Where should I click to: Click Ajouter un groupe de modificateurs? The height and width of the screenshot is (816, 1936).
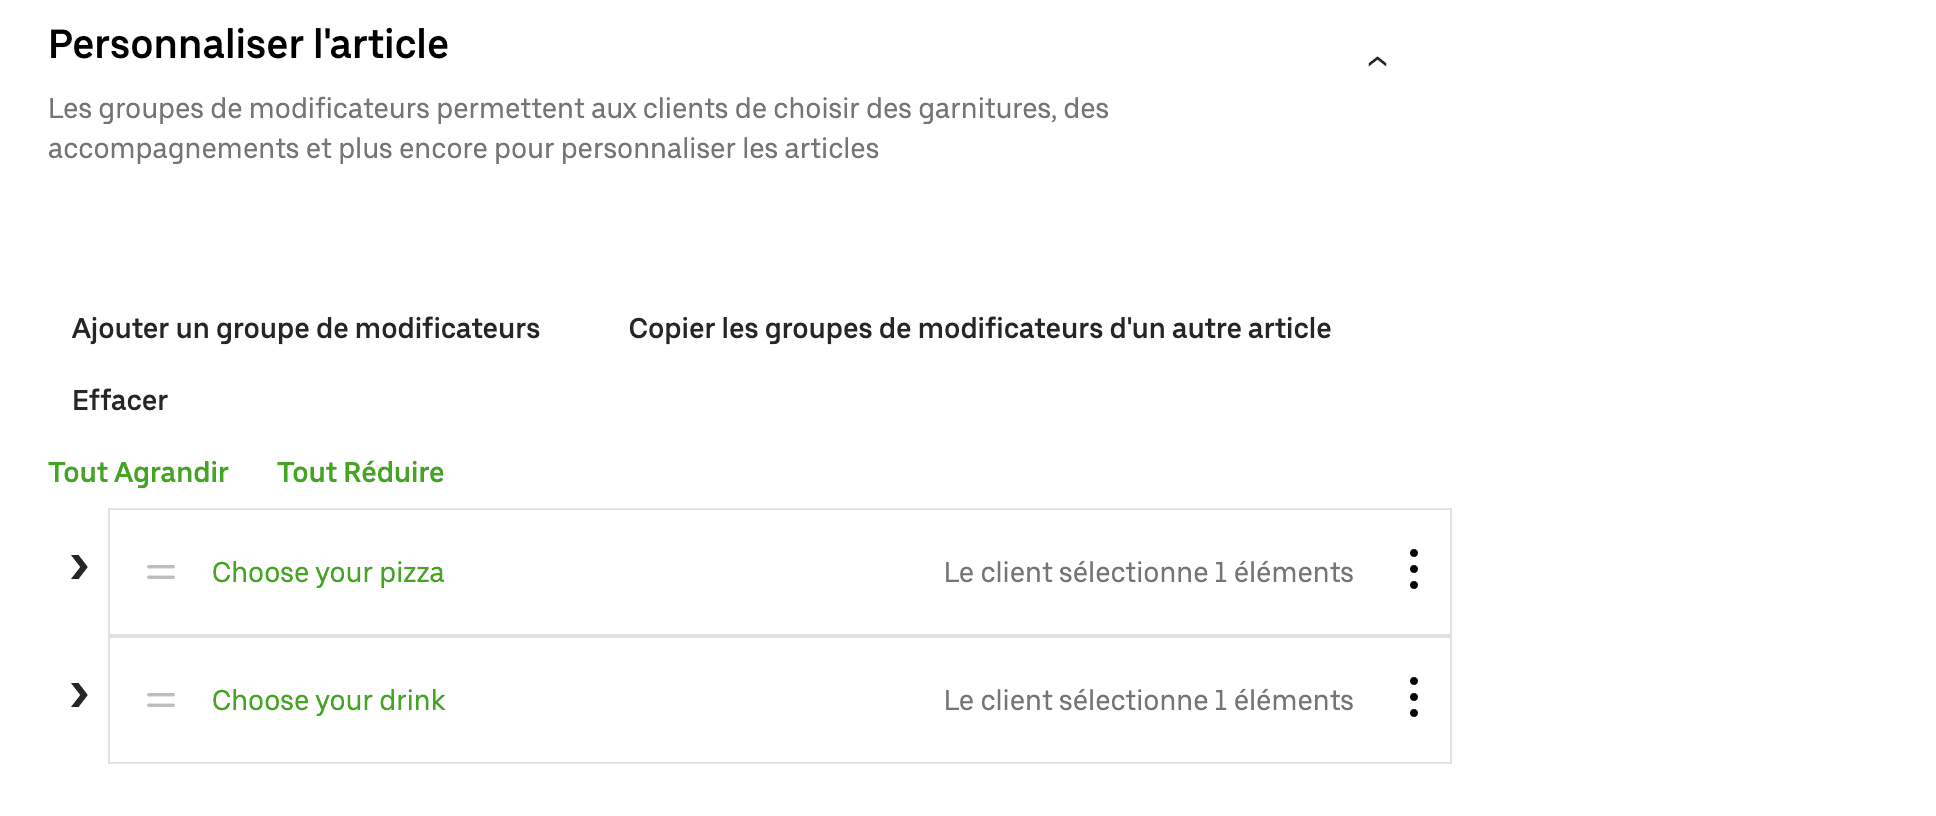(x=305, y=328)
